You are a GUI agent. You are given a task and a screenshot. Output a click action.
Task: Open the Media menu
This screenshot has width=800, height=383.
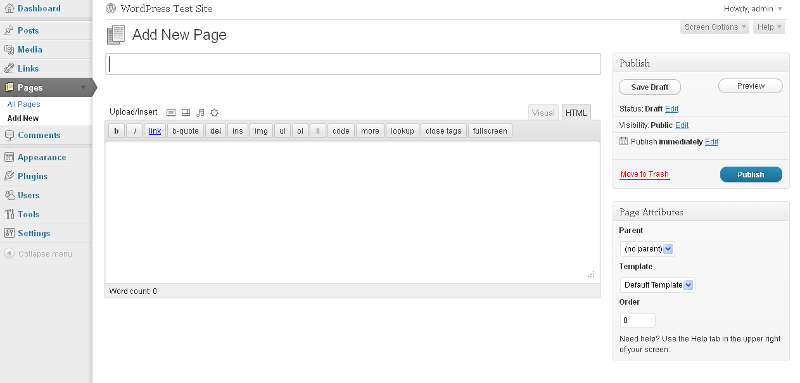[x=30, y=49]
